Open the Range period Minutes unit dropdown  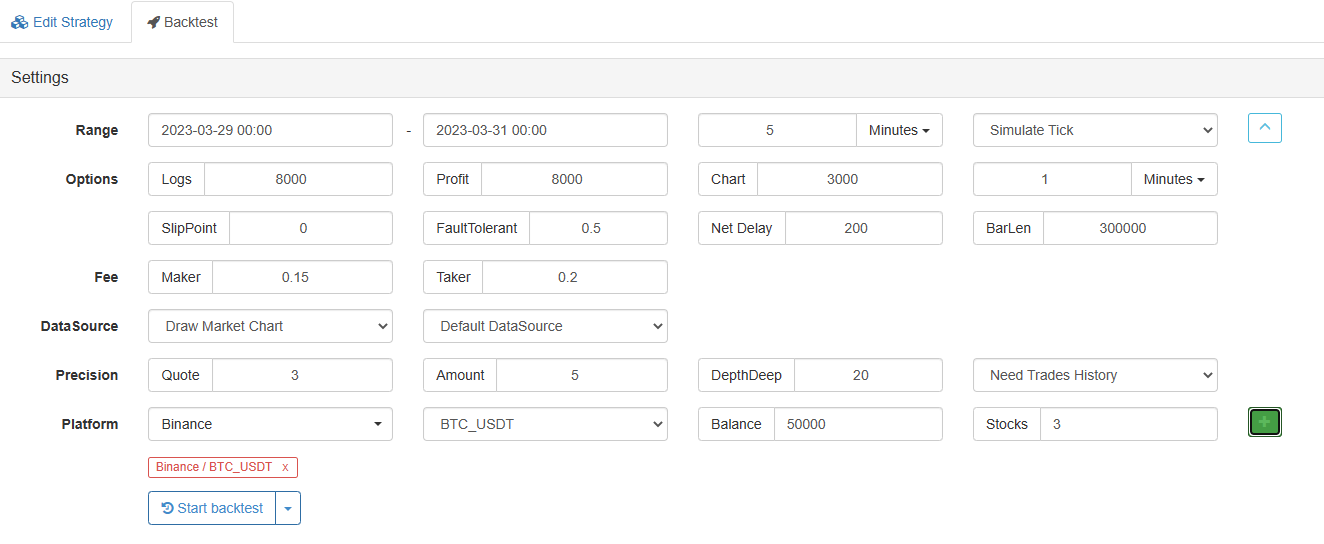pyautogui.click(x=899, y=130)
